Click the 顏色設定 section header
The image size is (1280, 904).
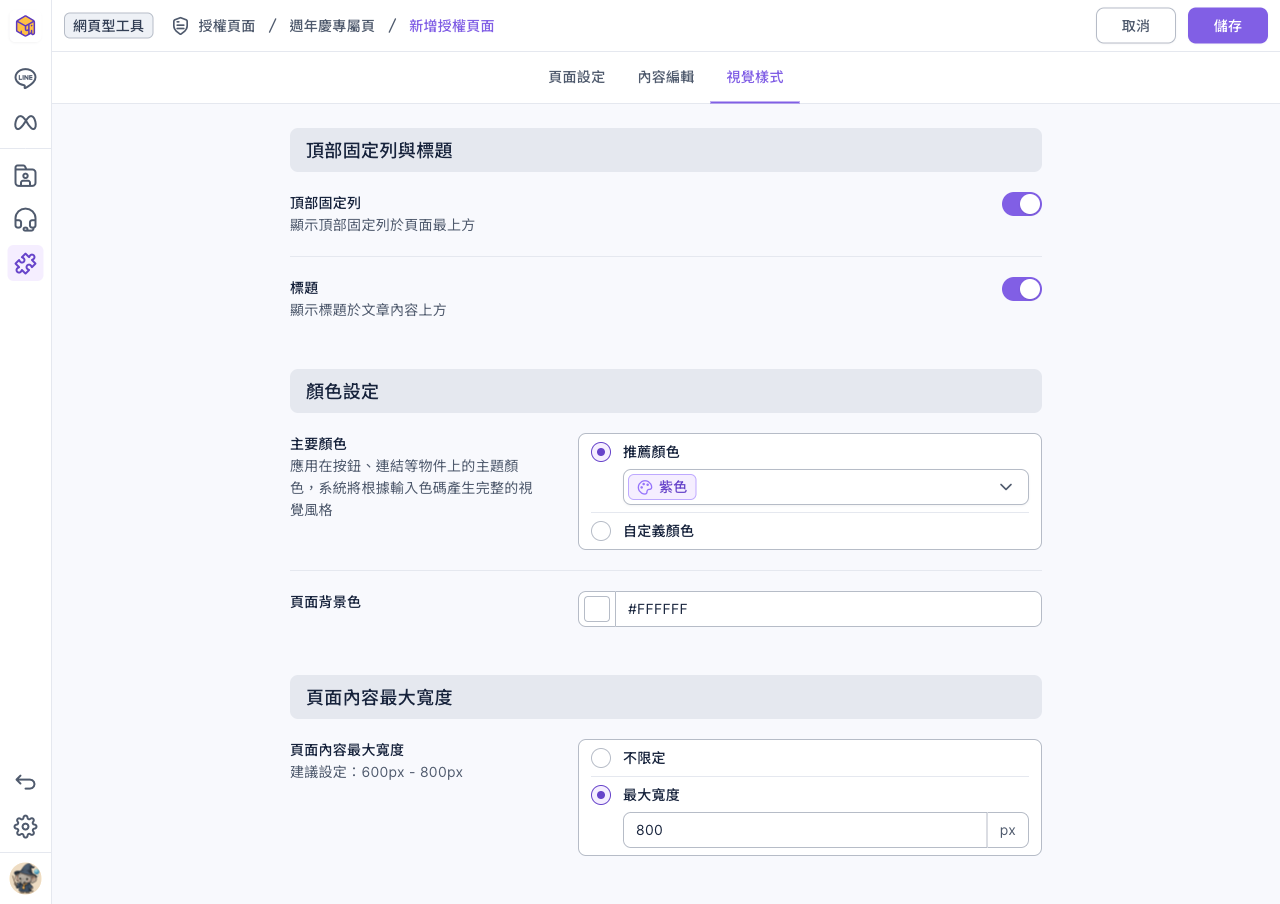tap(666, 391)
